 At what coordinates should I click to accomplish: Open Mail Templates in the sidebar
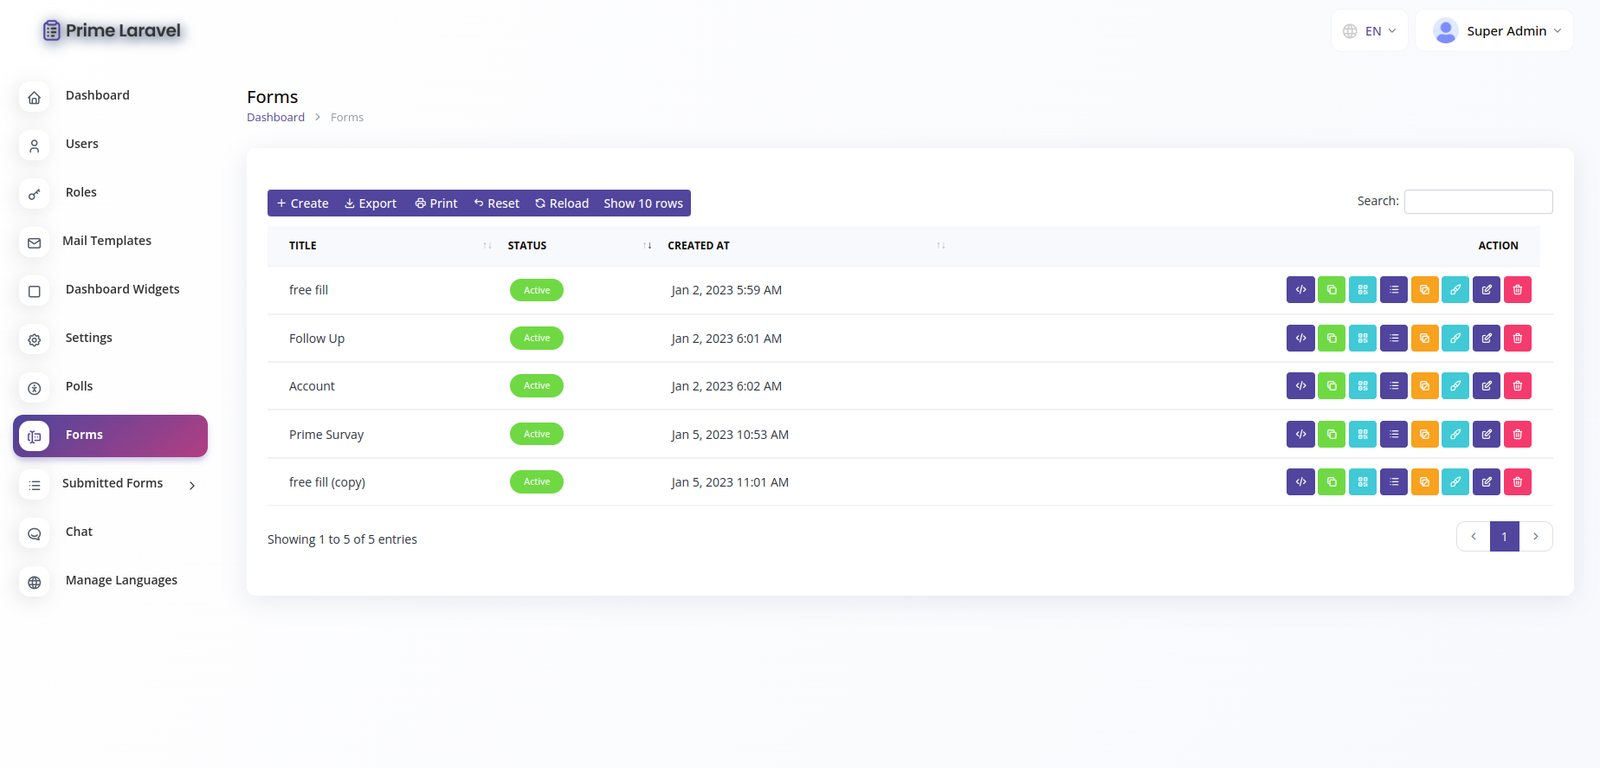coord(106,241)
